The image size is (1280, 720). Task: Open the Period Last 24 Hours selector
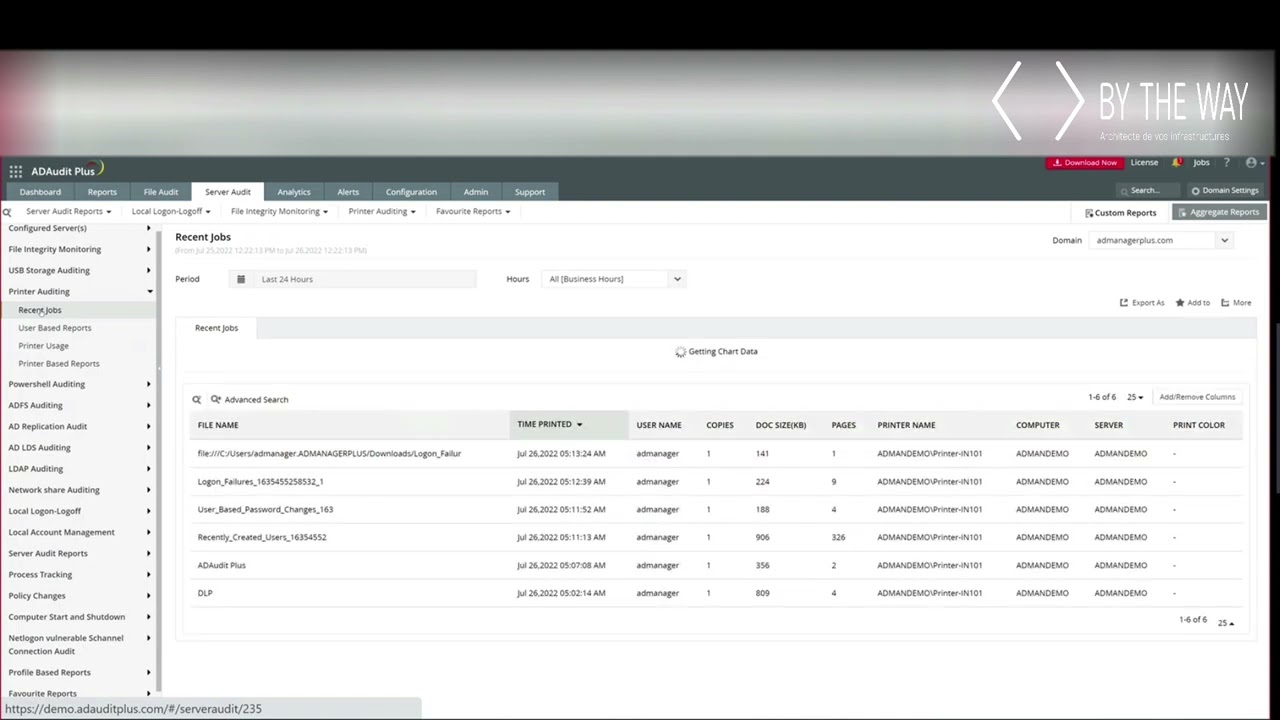(x=353, y=279)
